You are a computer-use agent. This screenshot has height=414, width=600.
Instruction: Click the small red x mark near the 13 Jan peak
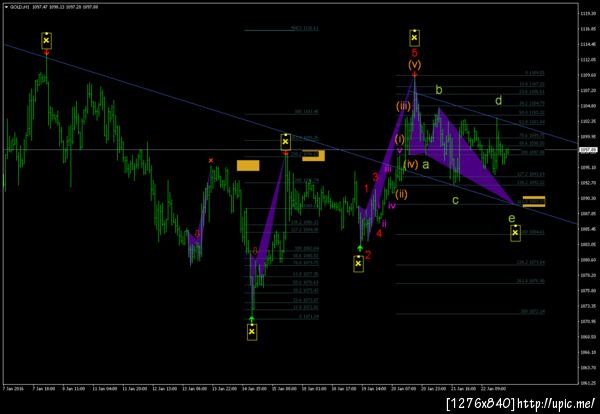tap(210, 160)
